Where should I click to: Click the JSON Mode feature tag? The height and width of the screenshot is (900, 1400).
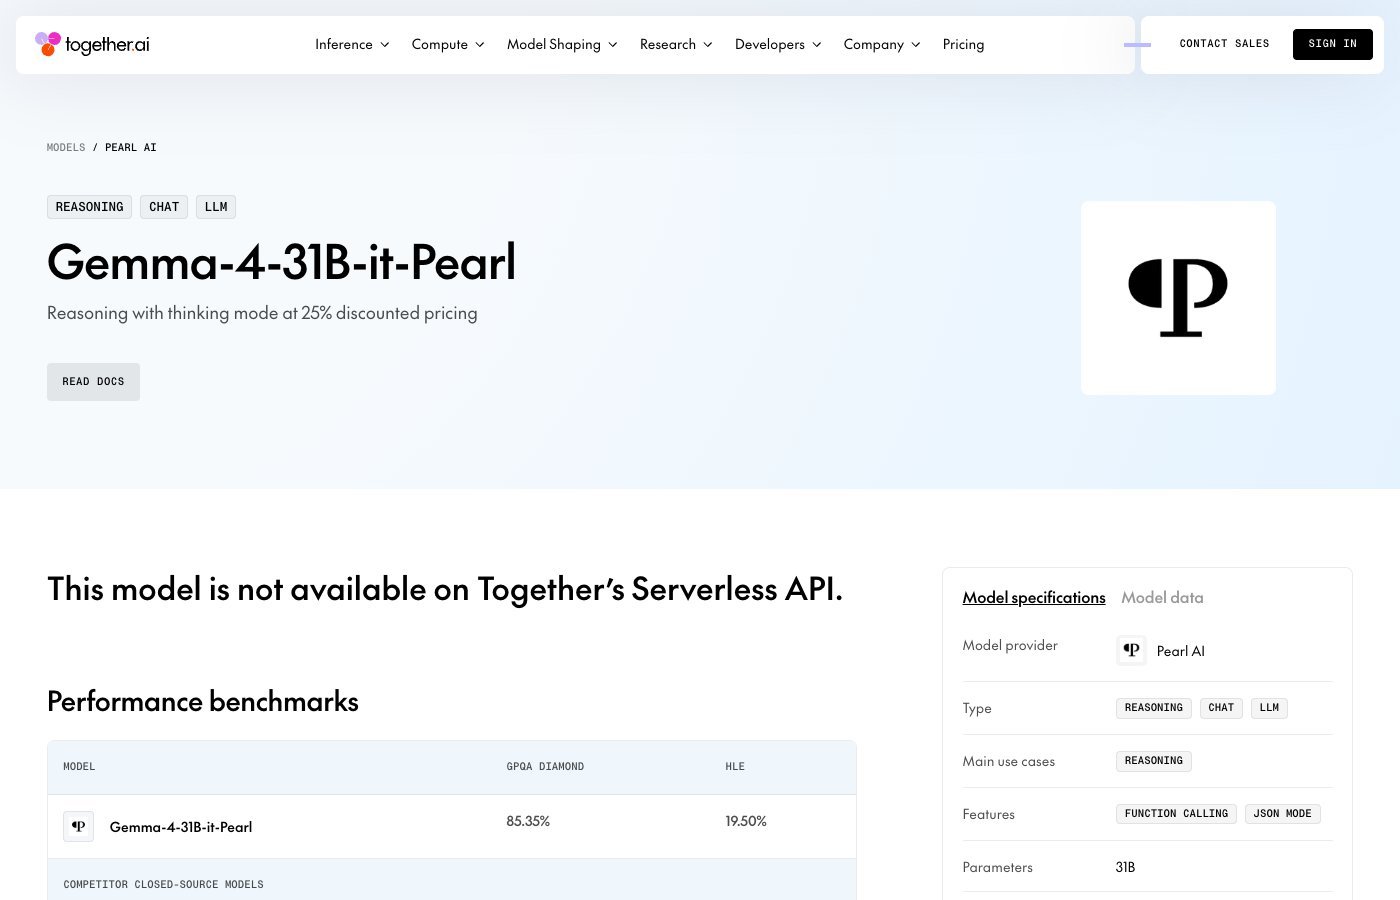(x=1283, y=814)
